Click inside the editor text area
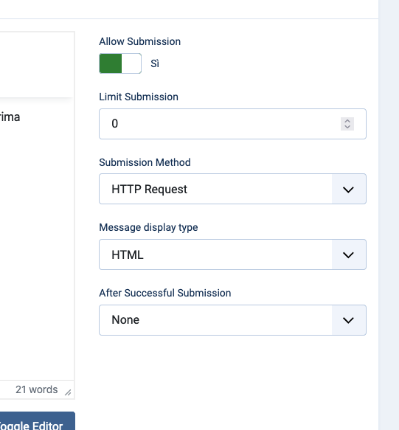Viewport: 399px width, 430px height. point(37,233)
